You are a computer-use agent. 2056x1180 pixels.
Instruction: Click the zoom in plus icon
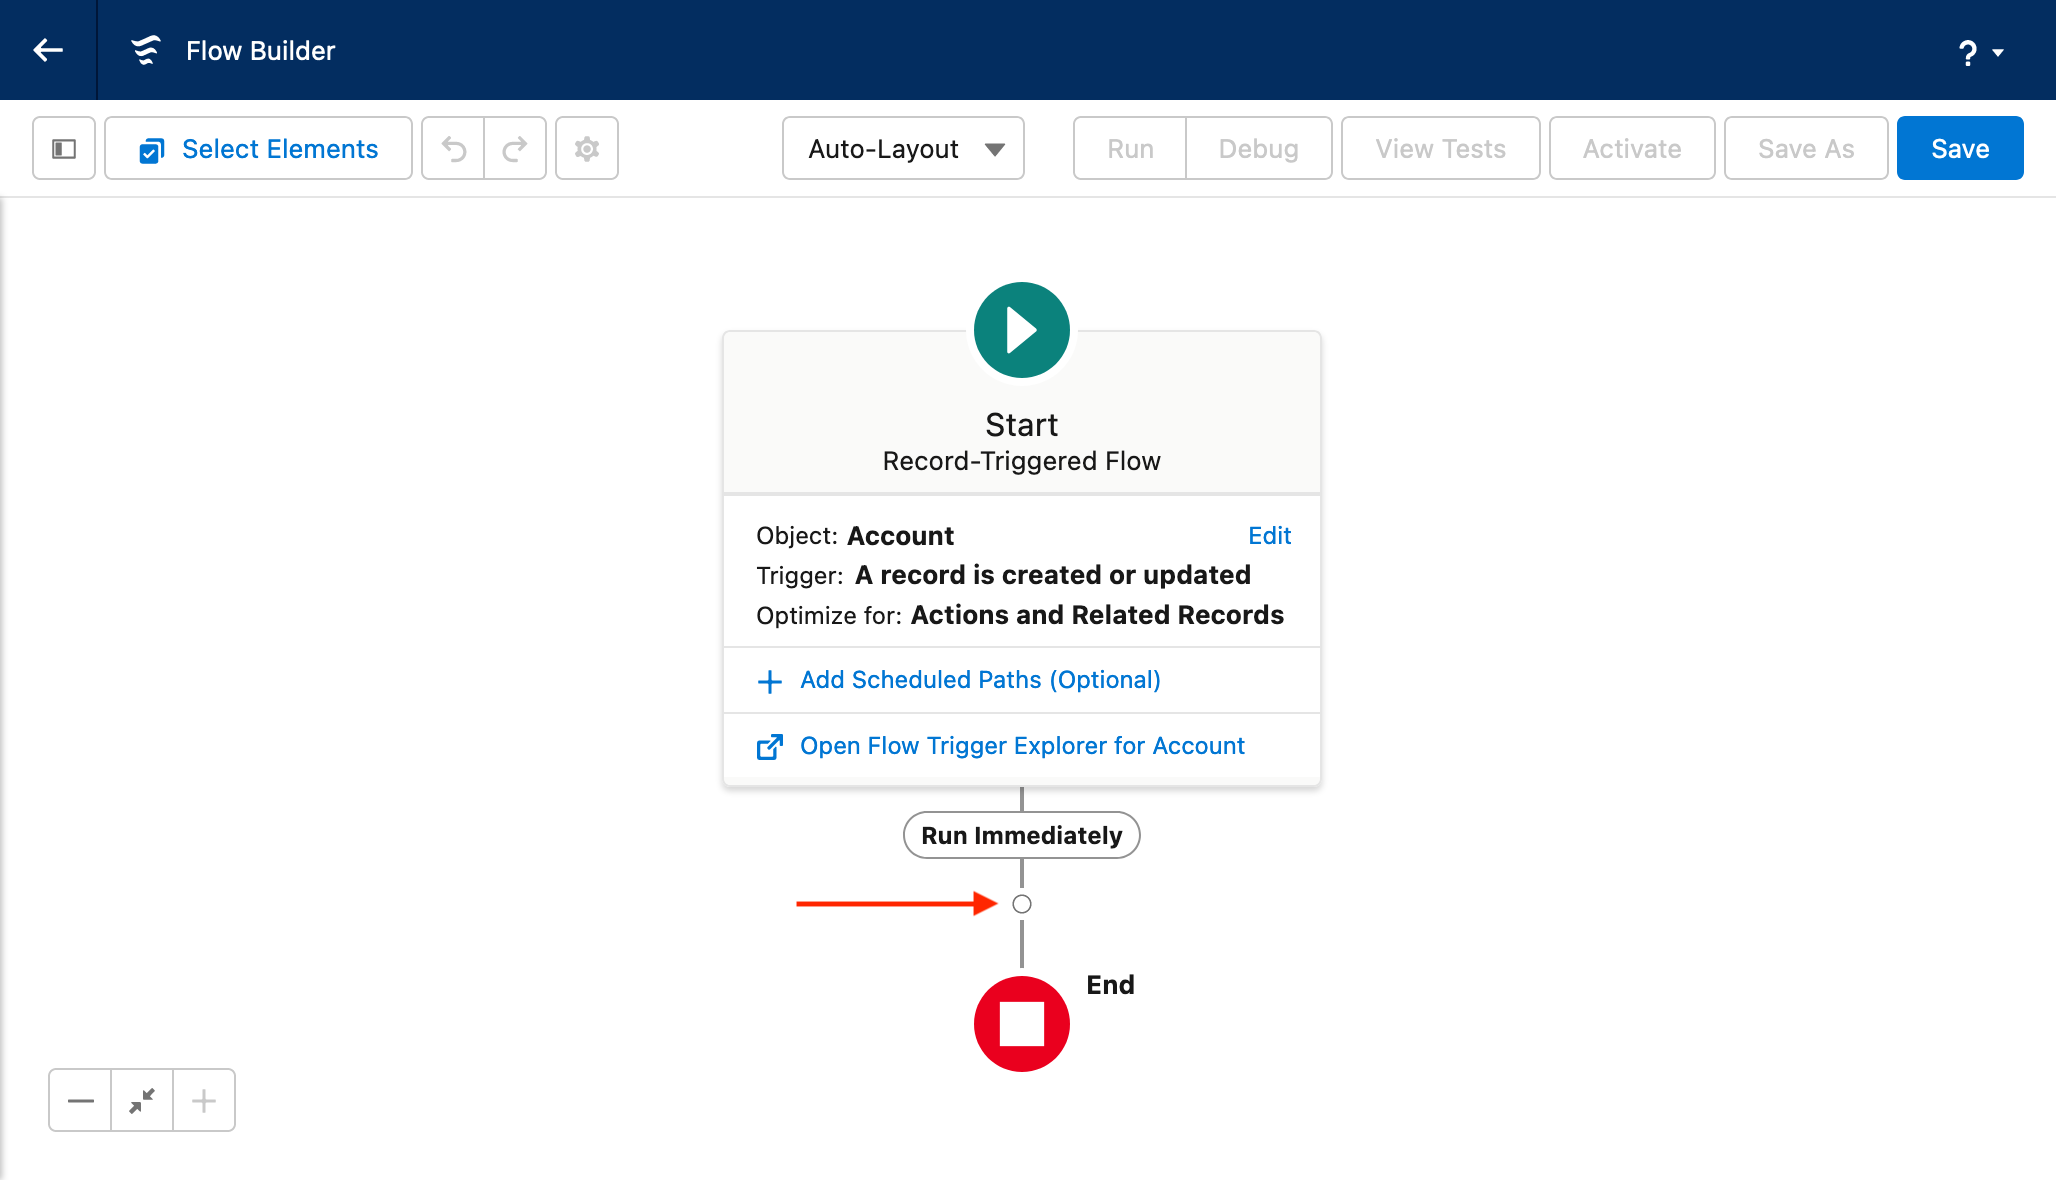tap(204, 1101)
